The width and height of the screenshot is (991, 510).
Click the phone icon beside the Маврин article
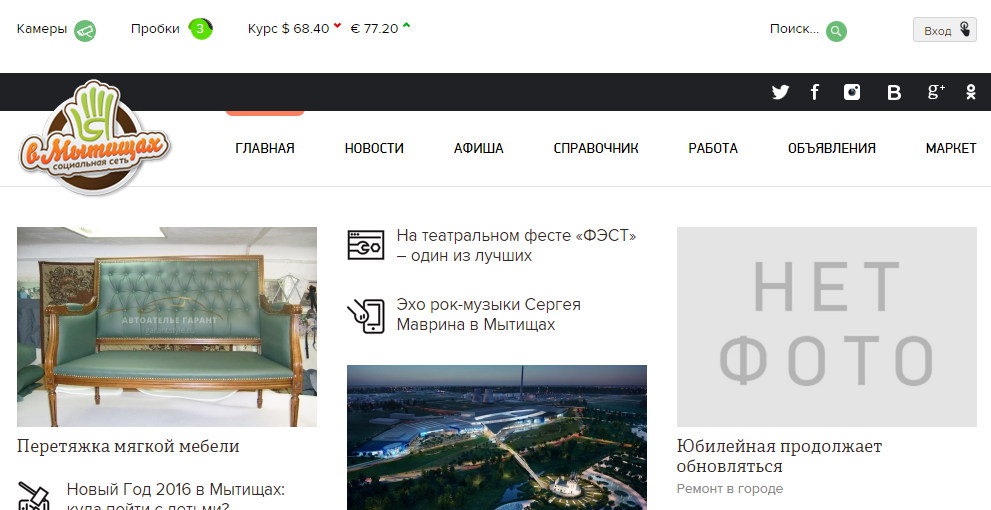point(365,316)
